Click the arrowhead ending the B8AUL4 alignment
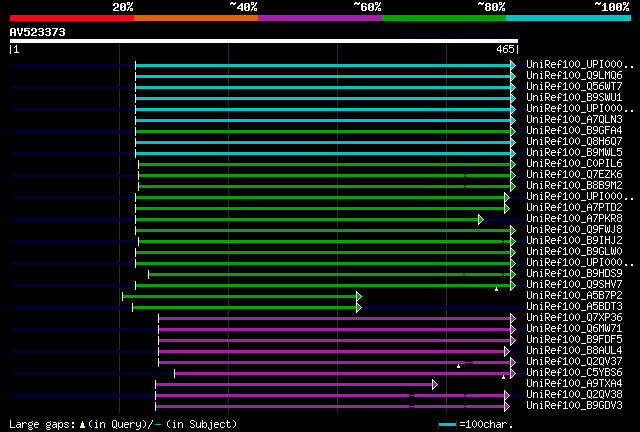 tap(507, 352)
